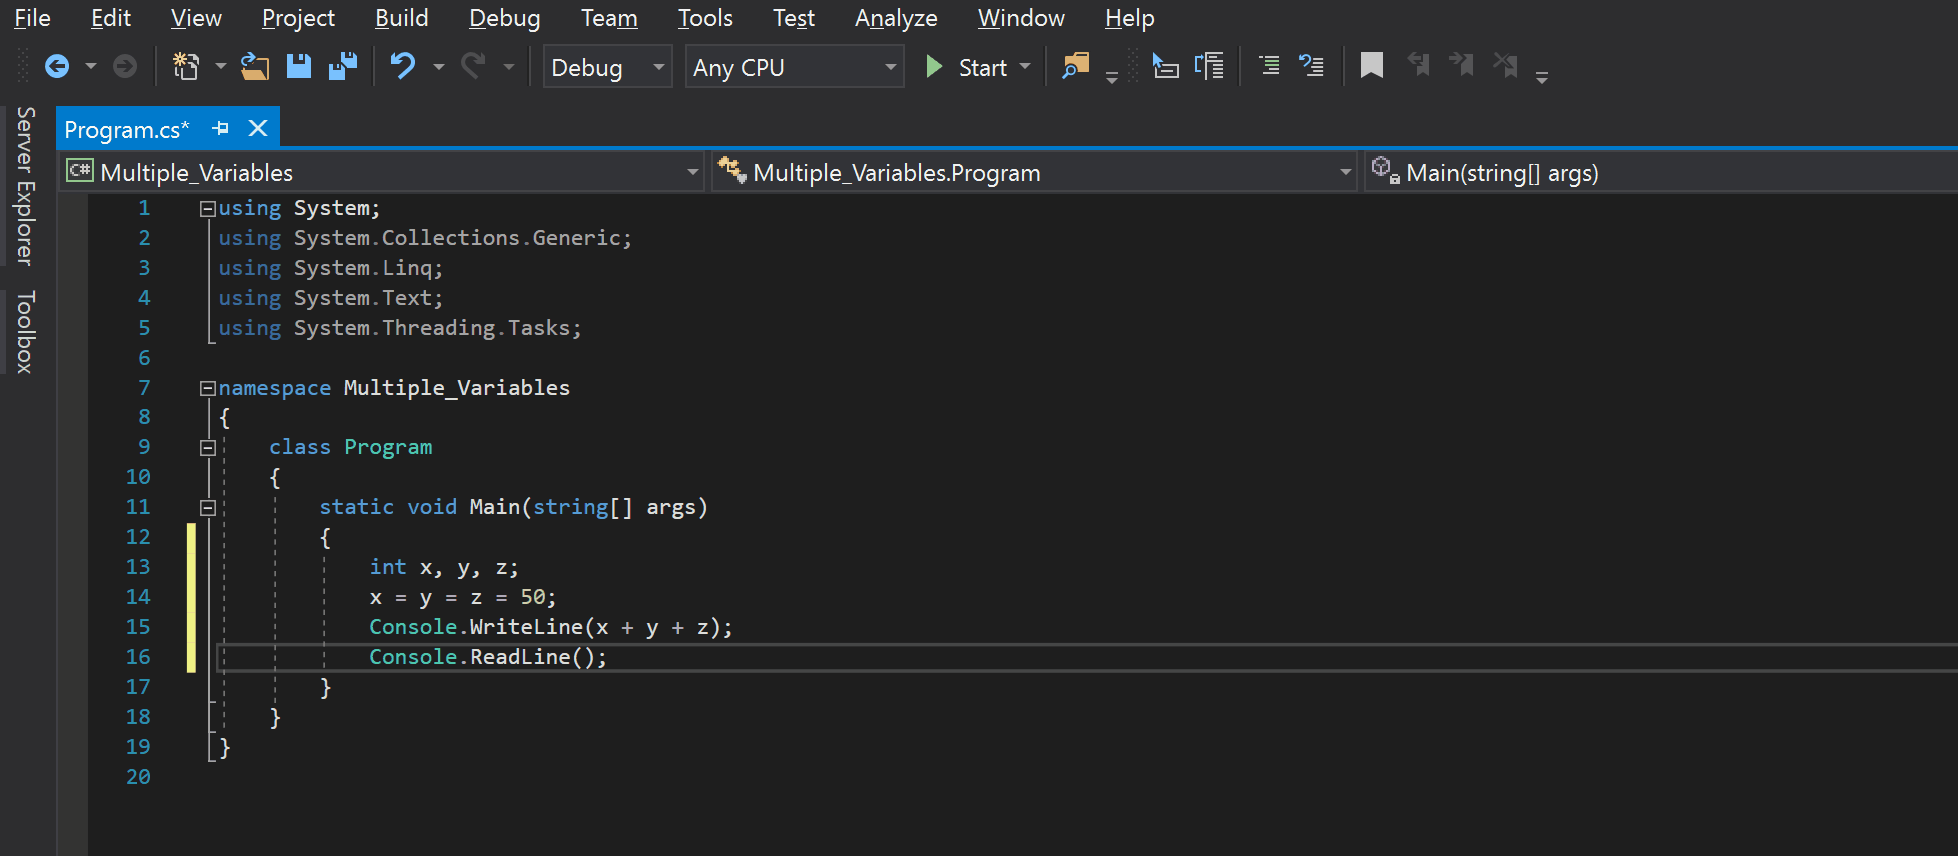Open the Window menu

pyautogui.click(x=1021, y=18)
